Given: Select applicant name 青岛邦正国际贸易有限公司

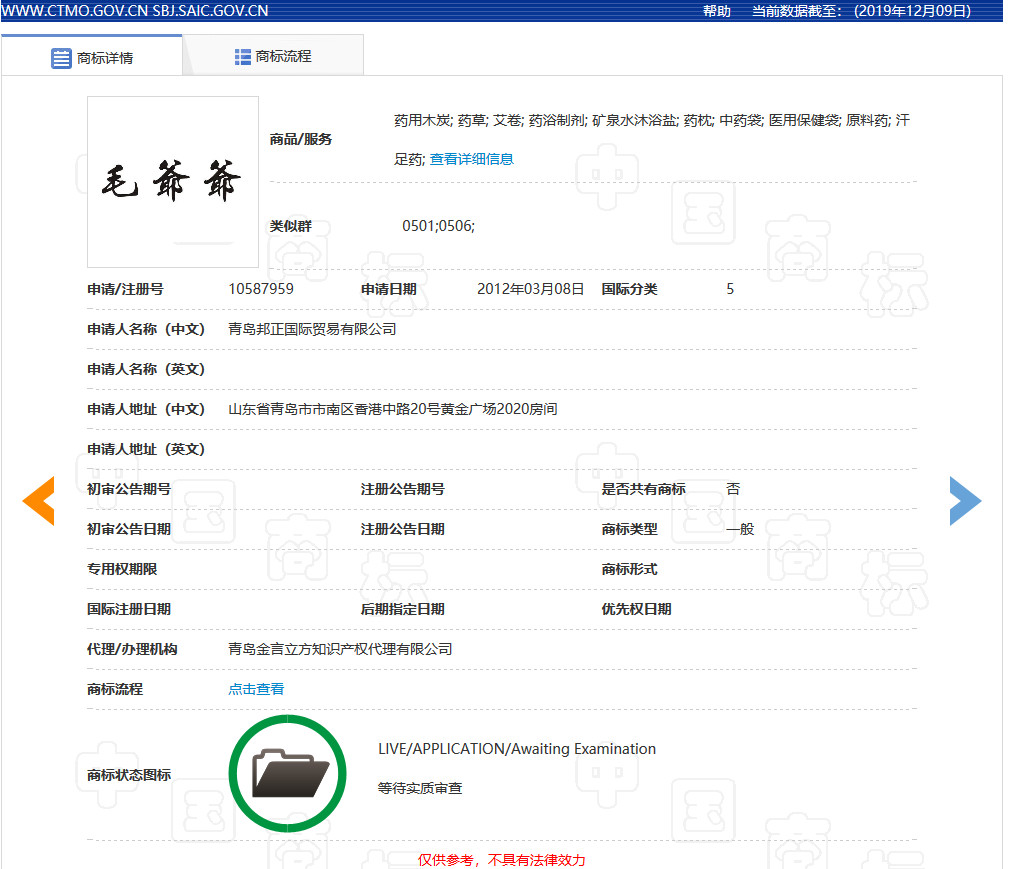Looking at the screenshot, I should click(312, 329).
